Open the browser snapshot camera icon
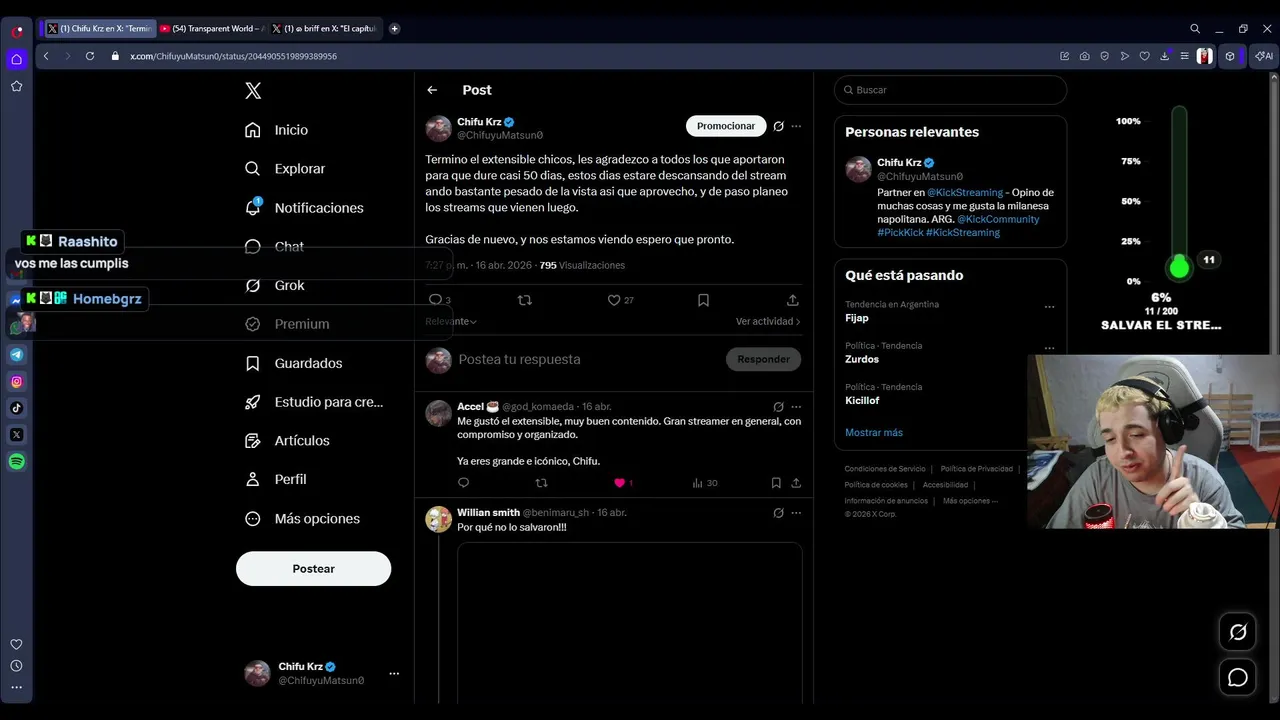 1085,56
